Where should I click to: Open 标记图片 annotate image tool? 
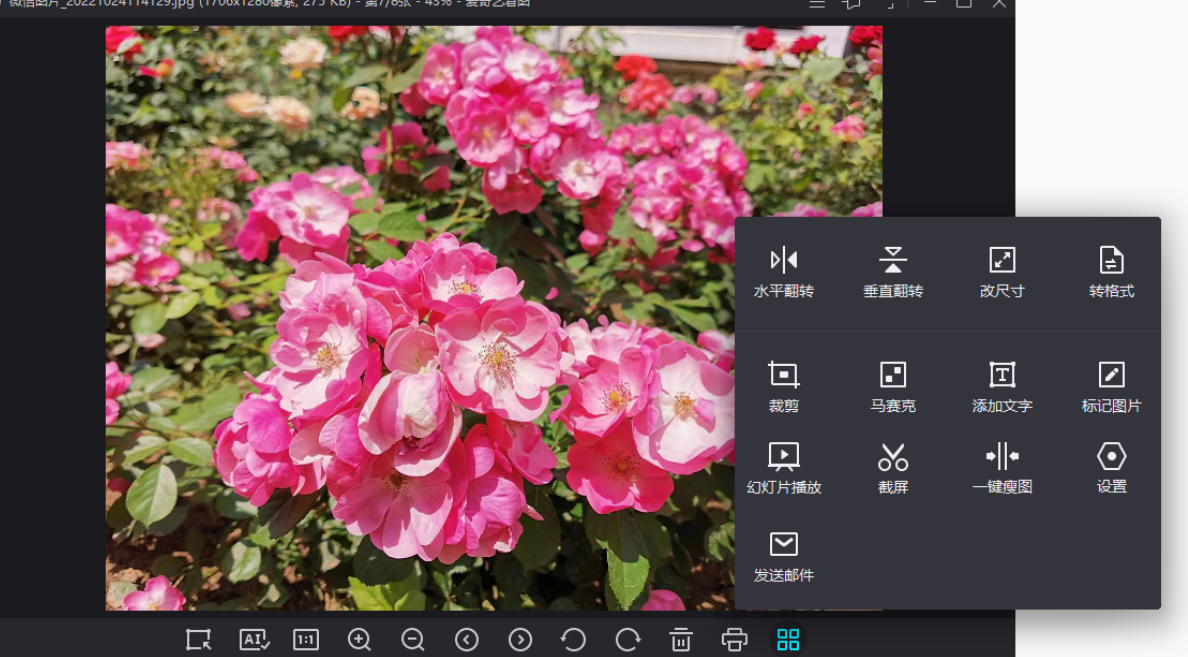(x=1111, y=386)
